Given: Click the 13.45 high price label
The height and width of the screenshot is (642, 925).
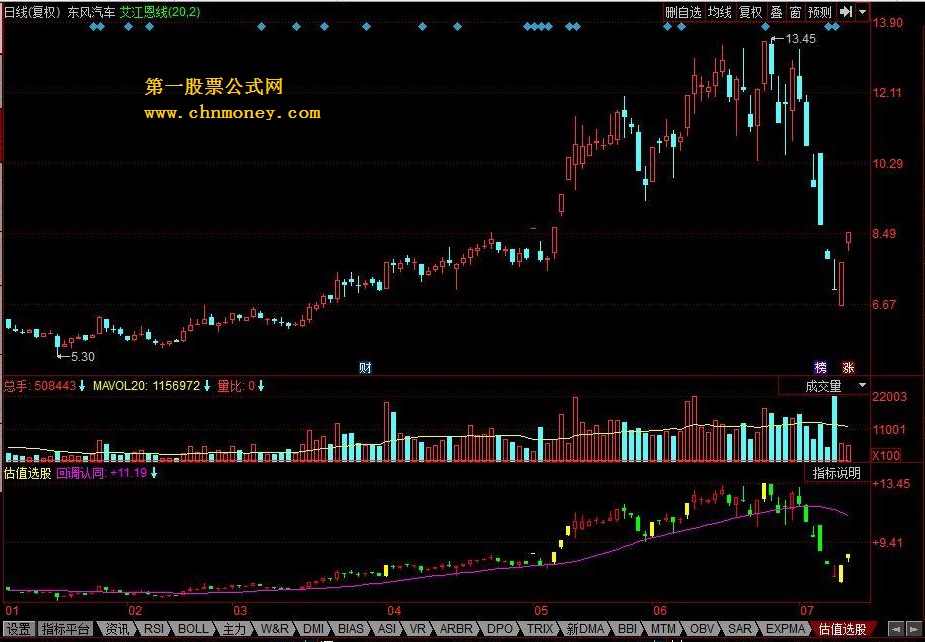Looking at the screenshot, I should tap(801, 39).
